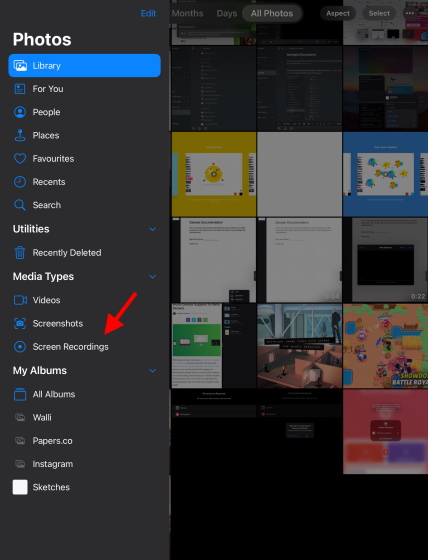The height and width of the screenshot is (560, 428).
Task: Select the Library row label
Action: pyautogui.click(x=46, y=66)
